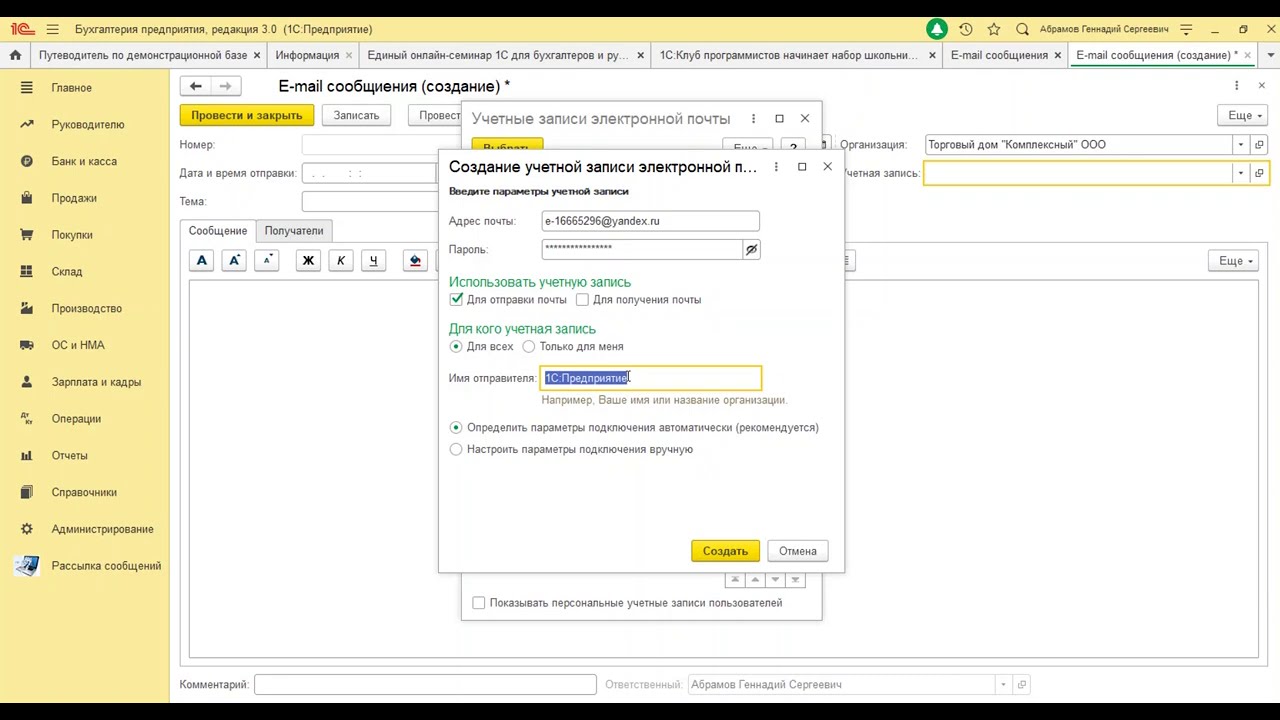This screenshot has height=720, width=1280.
Task: Go to the home page icon
Action: tap(15, 55)
